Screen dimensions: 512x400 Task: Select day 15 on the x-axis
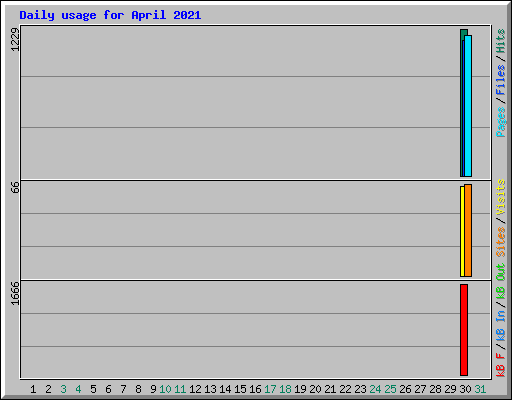(240, 389)
